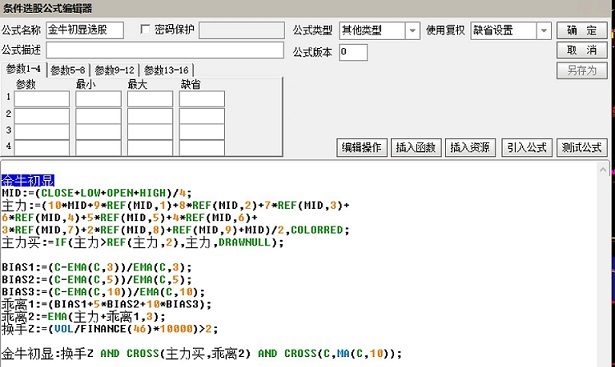Screen dimensions: 615x367
Task: Click the 插入资源 button
Action: coord(470,147)
